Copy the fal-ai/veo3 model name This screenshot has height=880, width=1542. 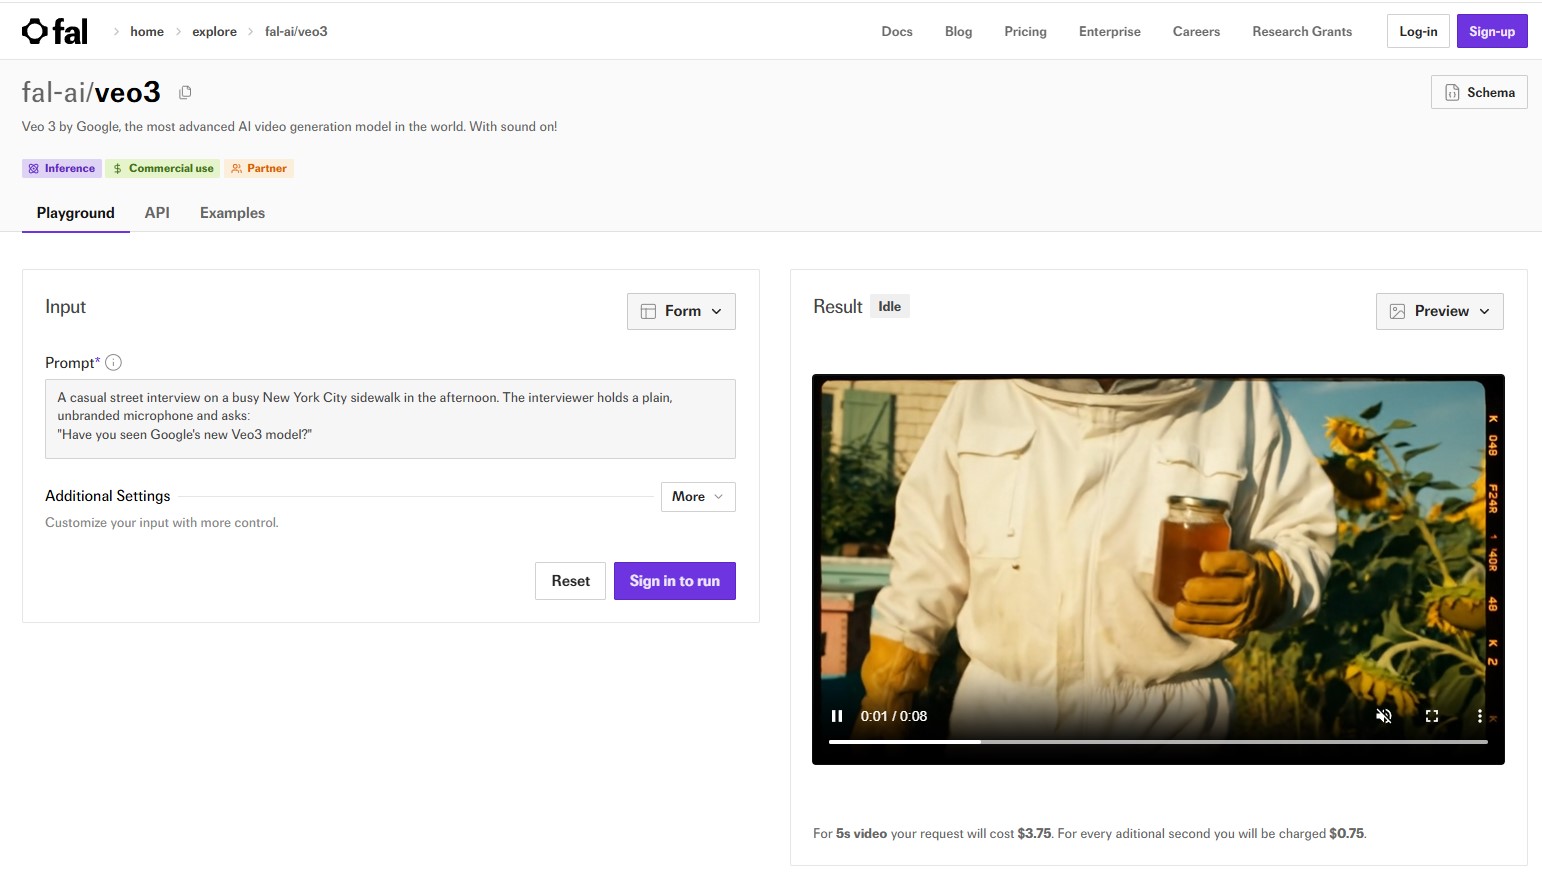click(x=185, y=93)
